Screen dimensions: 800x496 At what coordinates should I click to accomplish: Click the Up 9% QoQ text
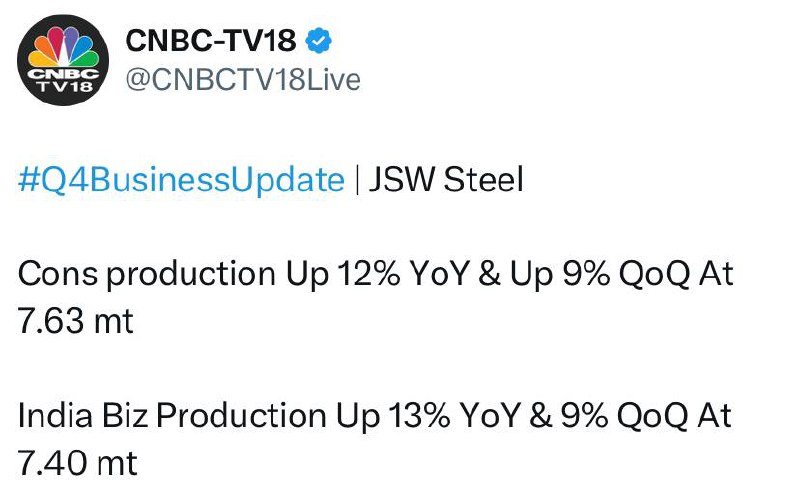(x=601, y=274)
